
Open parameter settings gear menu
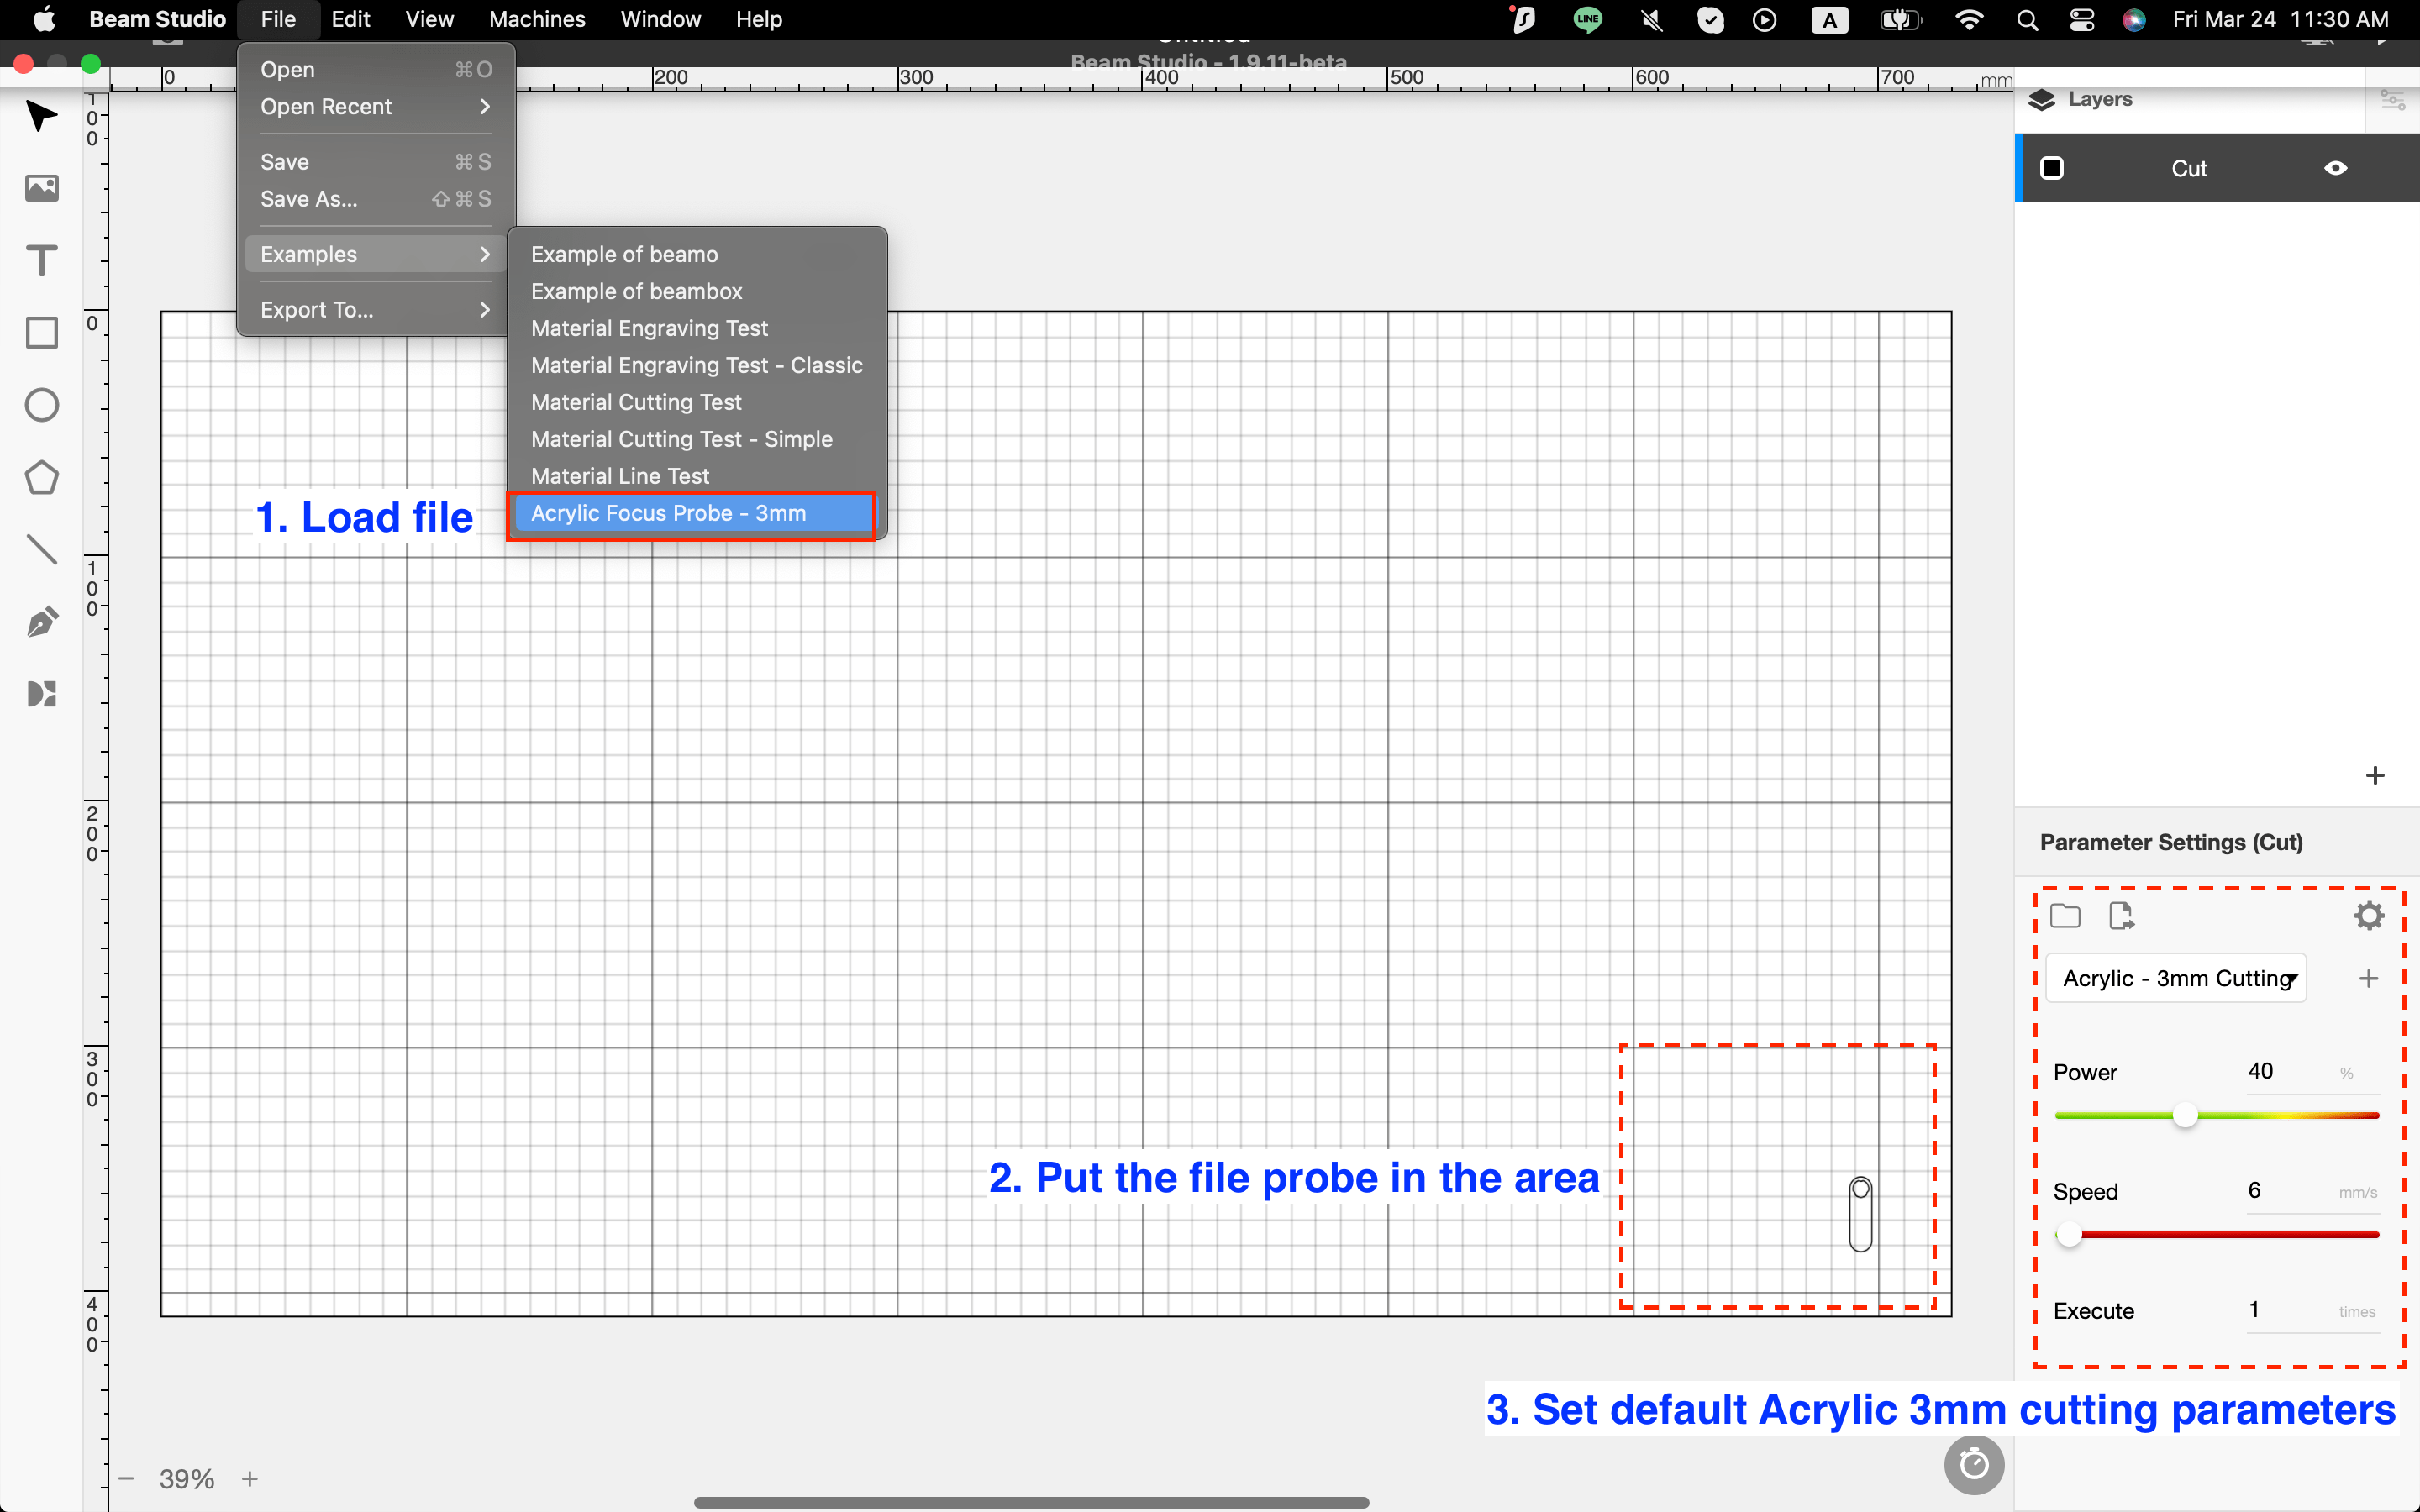(x=2369, y=914)
